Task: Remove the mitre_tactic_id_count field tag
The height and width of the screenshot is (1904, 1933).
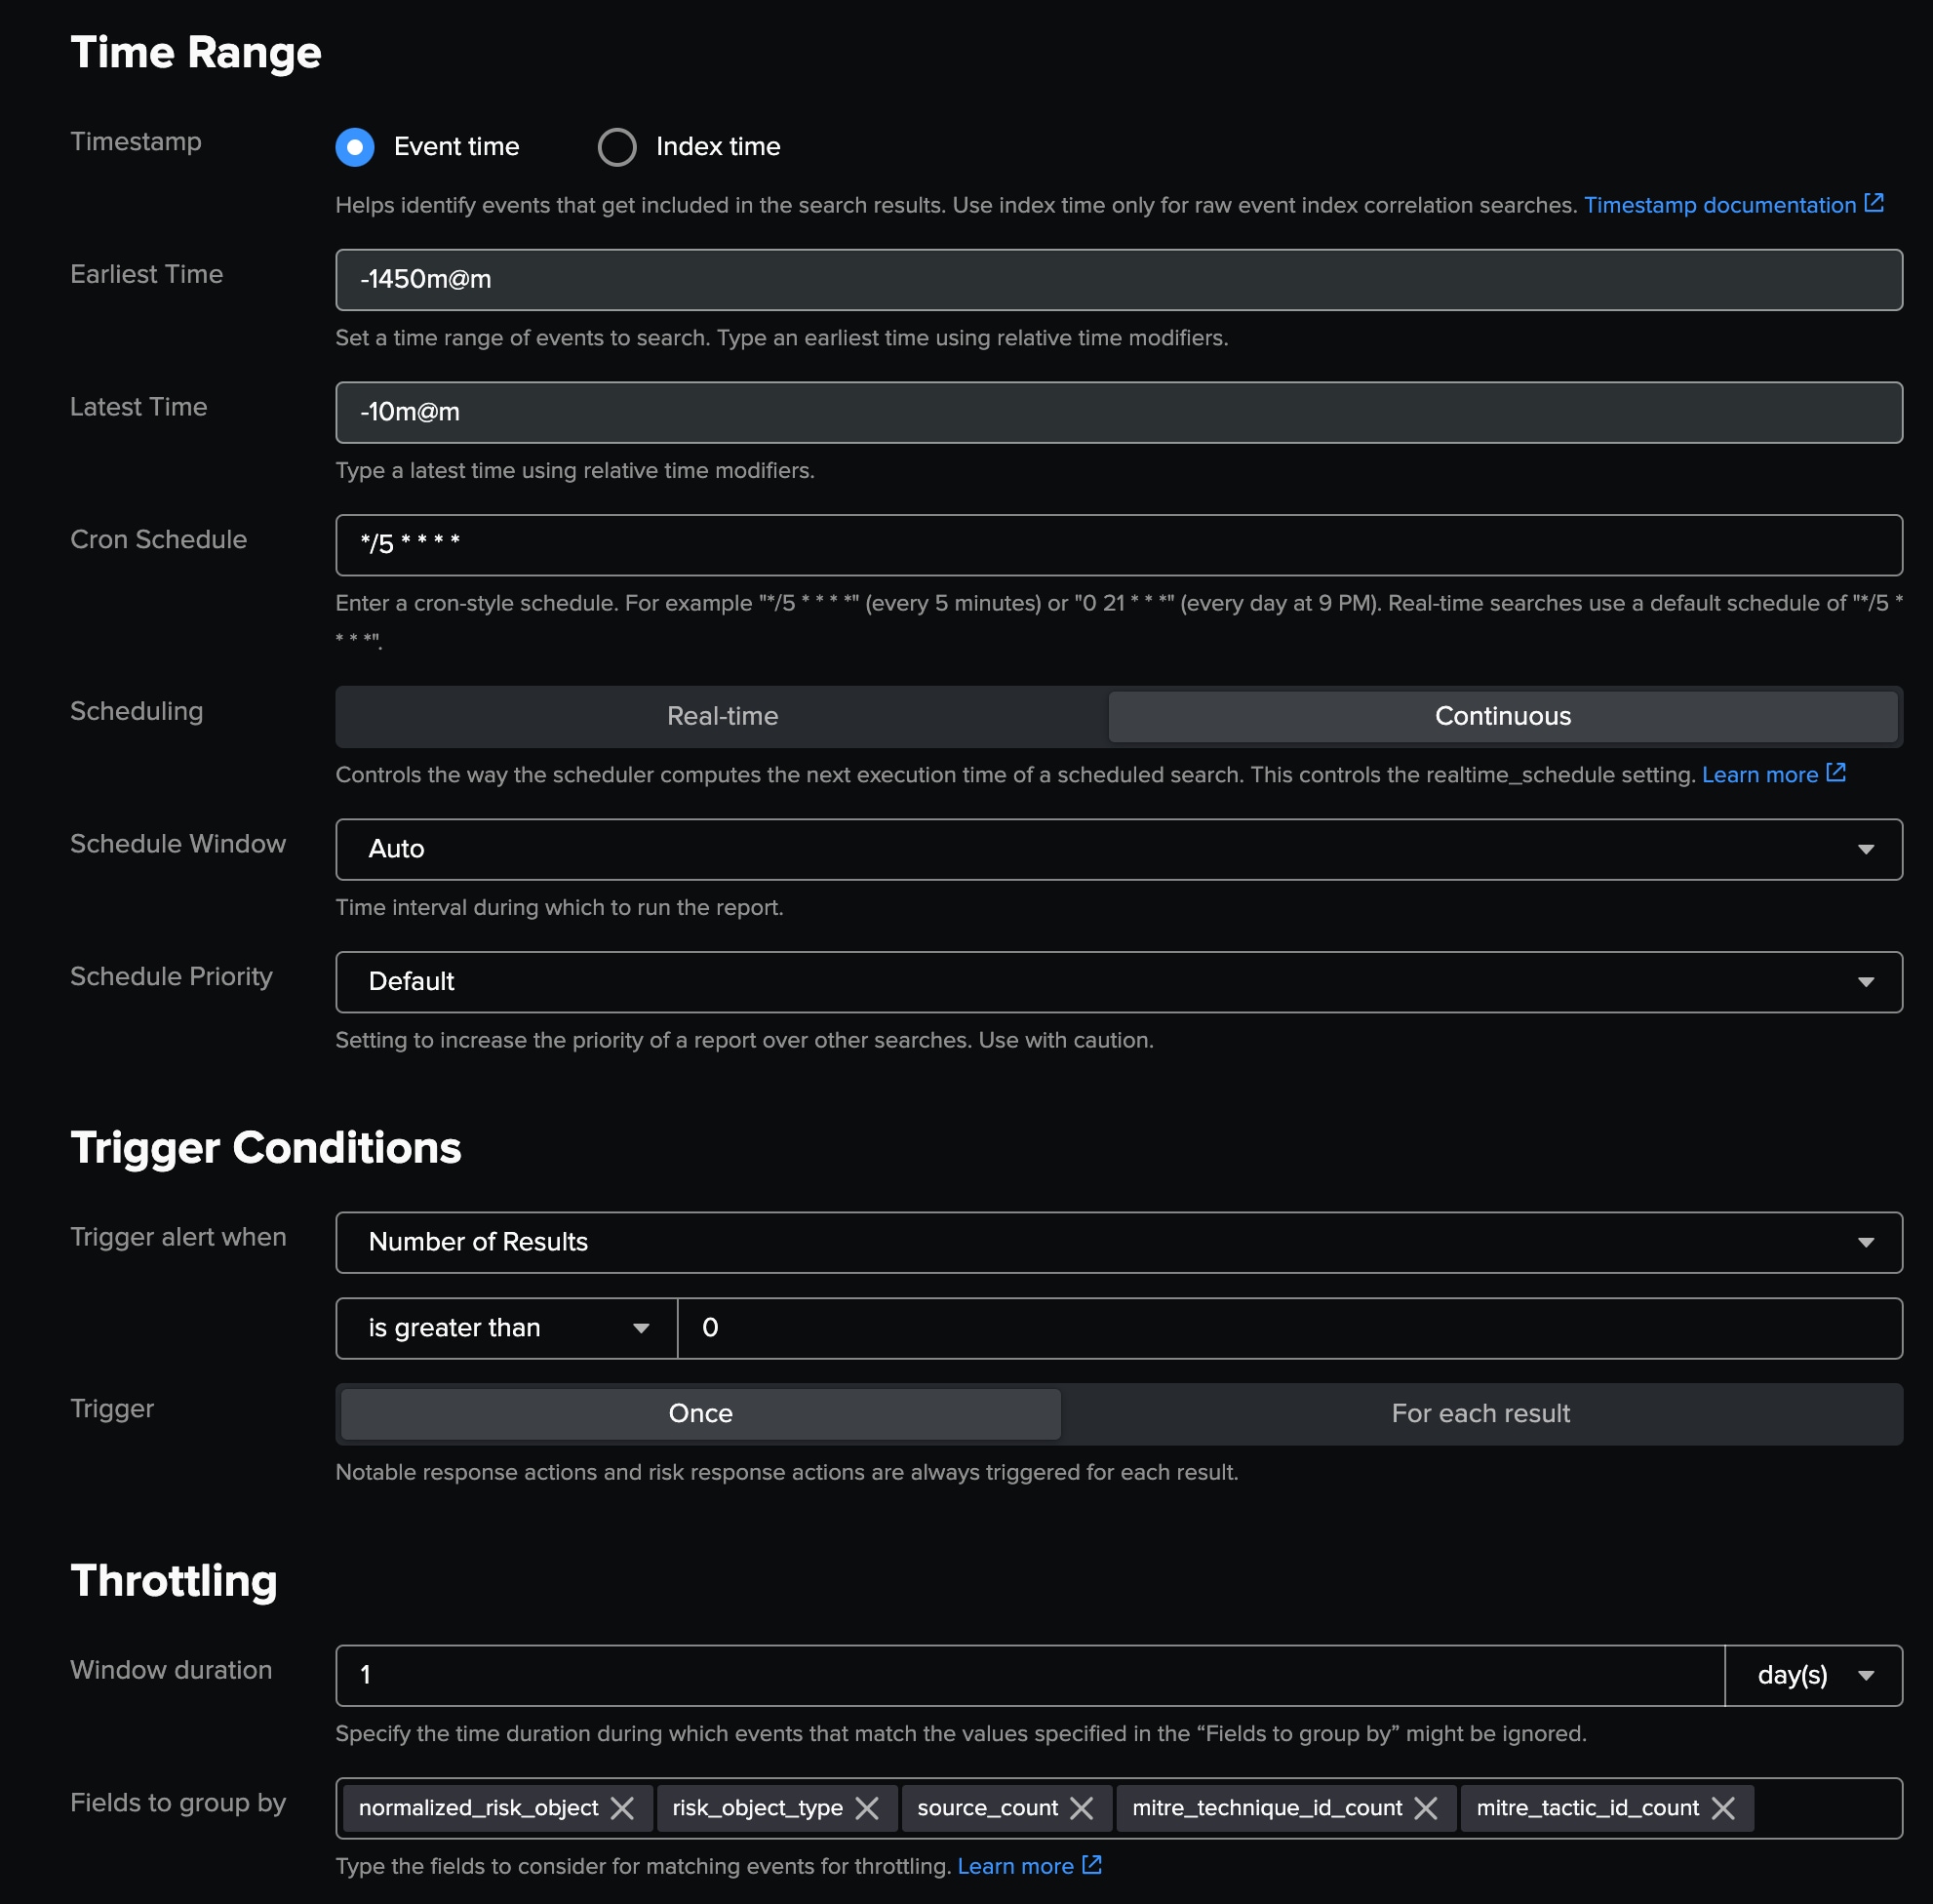Action: coord(1723,1808)
